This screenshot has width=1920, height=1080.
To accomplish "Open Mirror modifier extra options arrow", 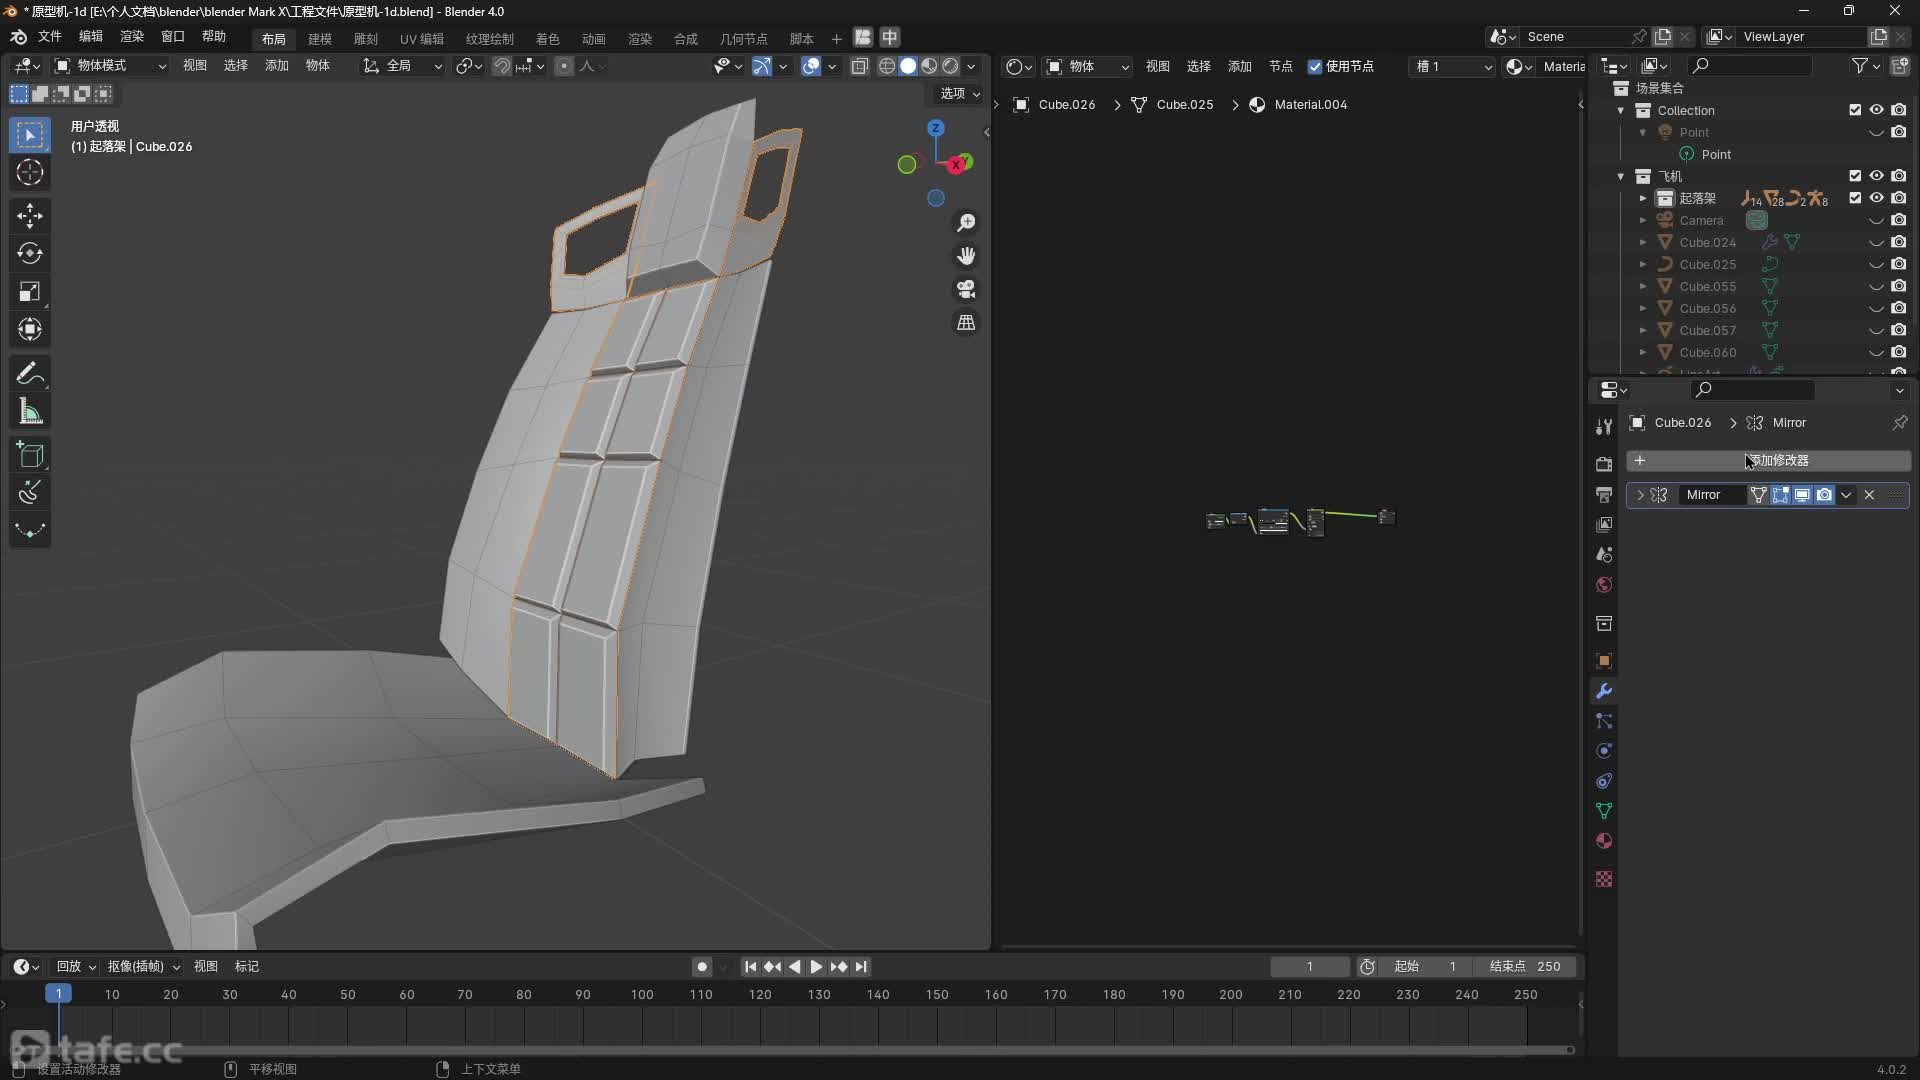I will (1846, 495).
